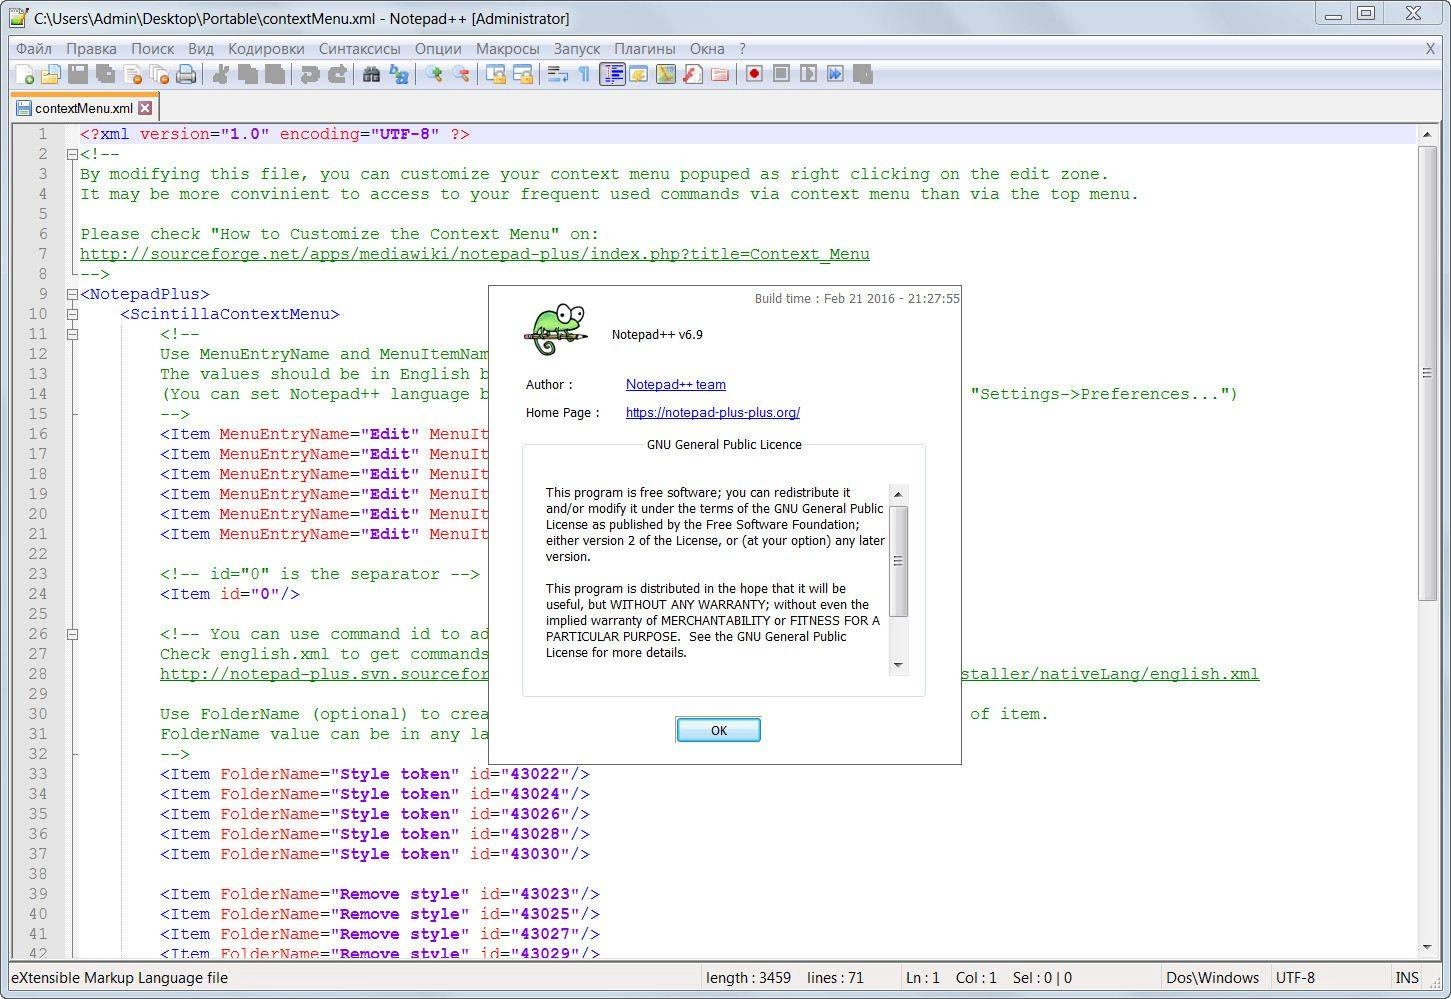The image size is (1451, 999).
Task: Click the Dos\Windows status bar field
Action: coord(1212,978)
